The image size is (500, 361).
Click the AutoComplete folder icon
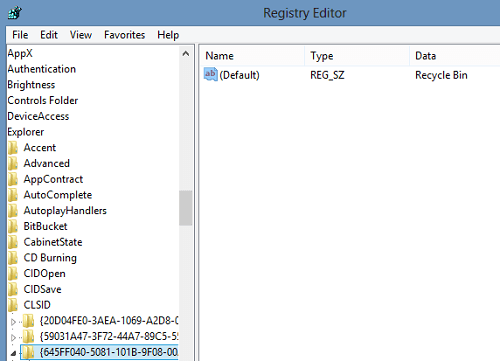click(13, 195)
